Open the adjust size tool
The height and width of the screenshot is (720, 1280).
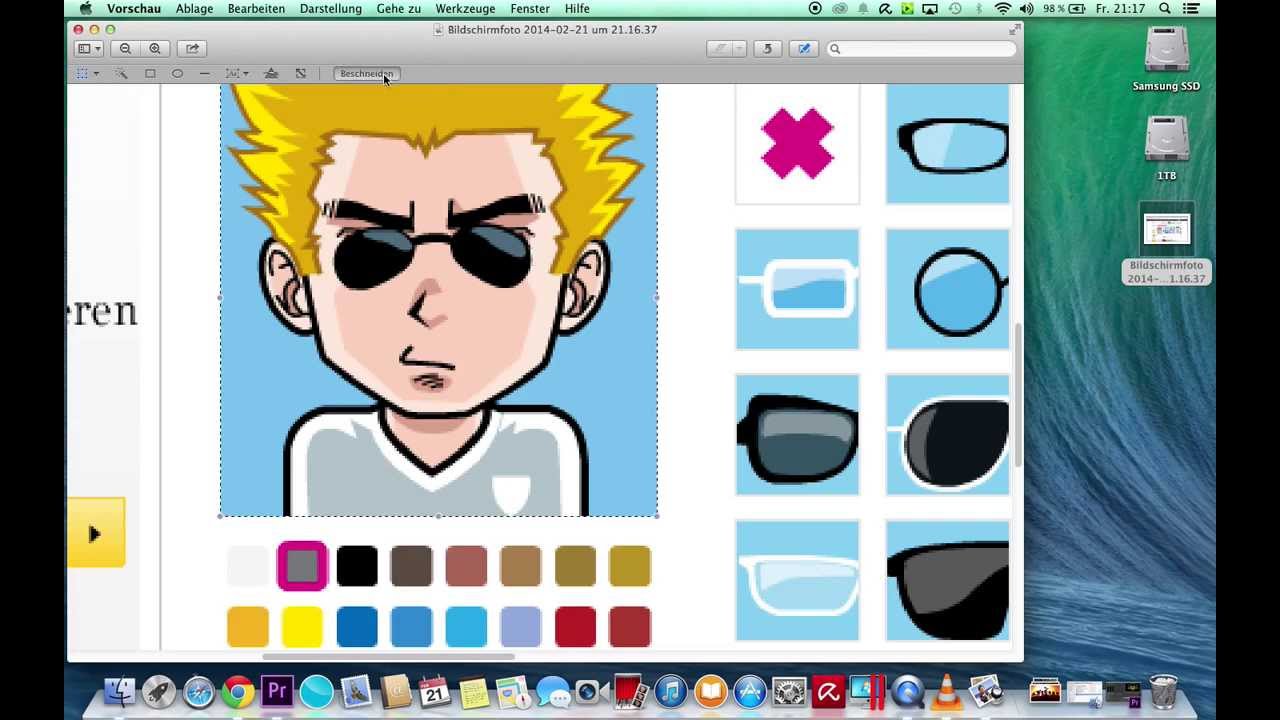[x=300, y=73]
